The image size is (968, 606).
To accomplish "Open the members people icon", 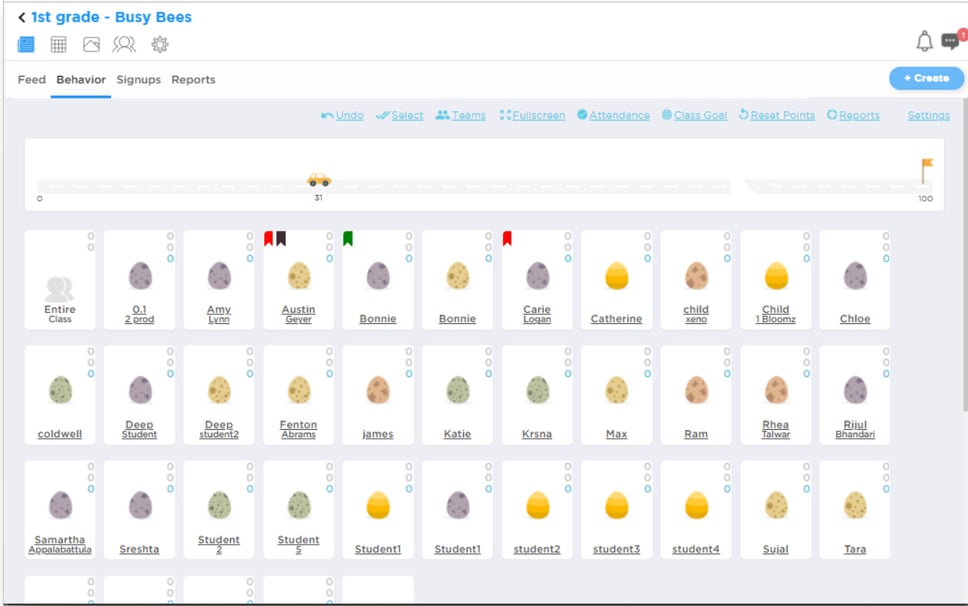I will tap(124, 44).
